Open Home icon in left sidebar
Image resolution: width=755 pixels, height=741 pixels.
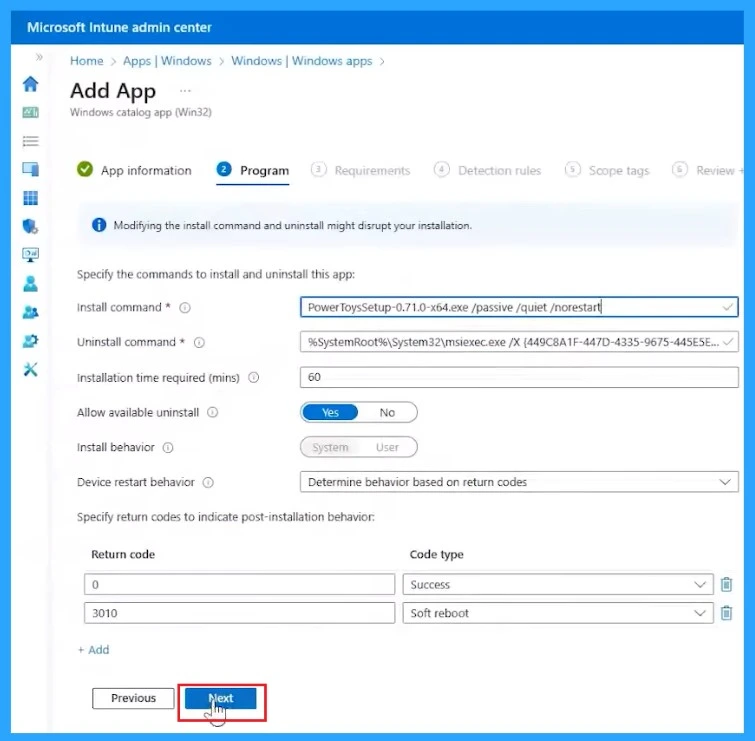[30, 84]
